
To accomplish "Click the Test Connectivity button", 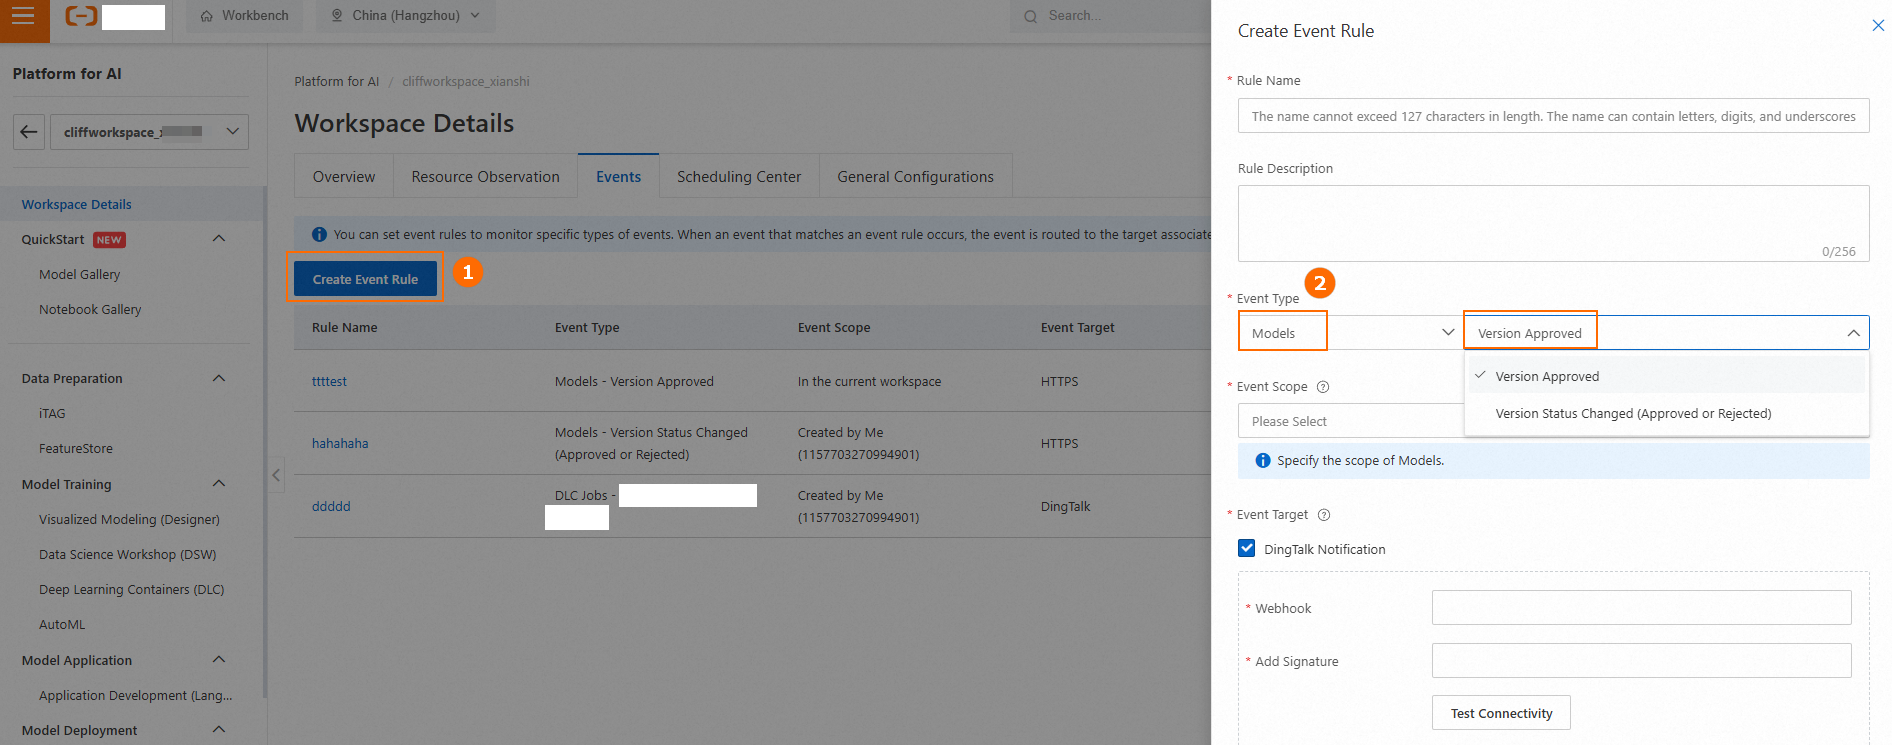I will pos(1501,713).
